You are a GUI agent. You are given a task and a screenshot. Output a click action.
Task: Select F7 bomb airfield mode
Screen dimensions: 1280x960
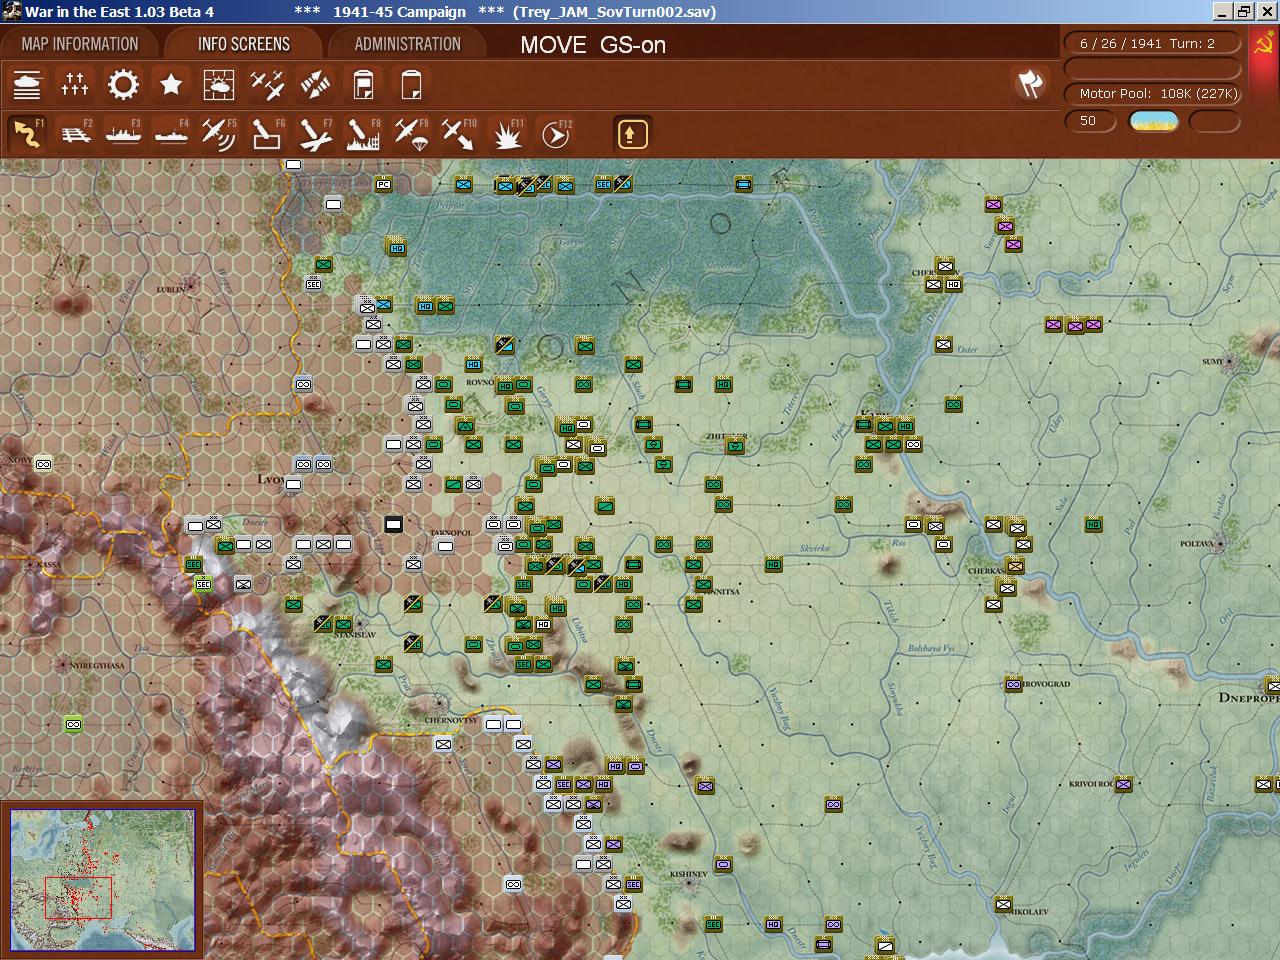coord(315,134)
